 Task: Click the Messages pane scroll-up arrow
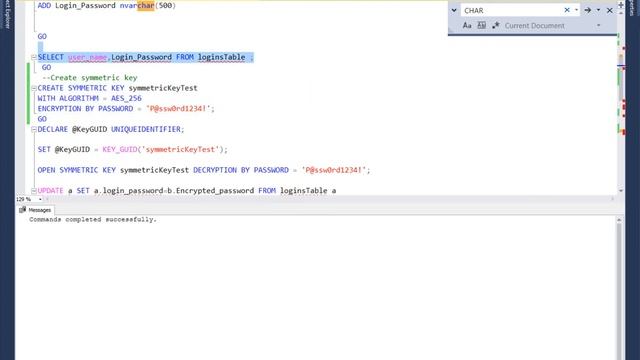click(x=619, y=220)
